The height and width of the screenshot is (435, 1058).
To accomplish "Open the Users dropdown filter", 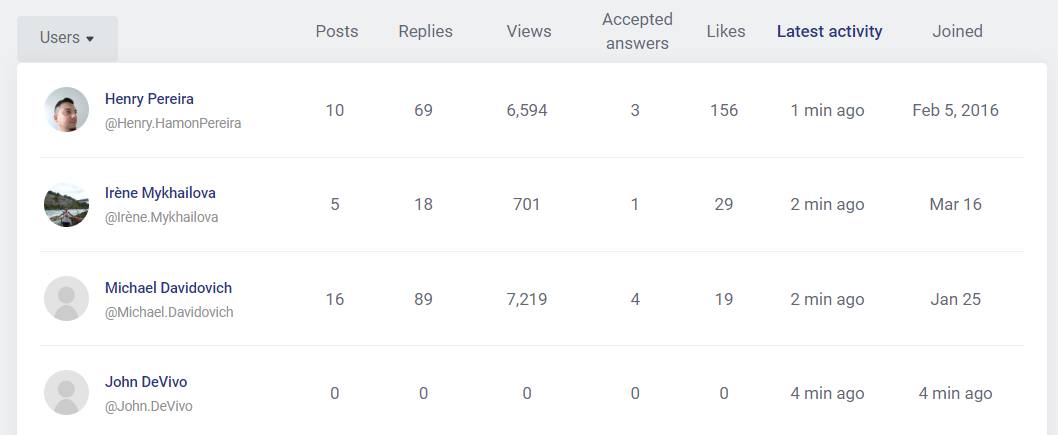I will pos(67,38).
